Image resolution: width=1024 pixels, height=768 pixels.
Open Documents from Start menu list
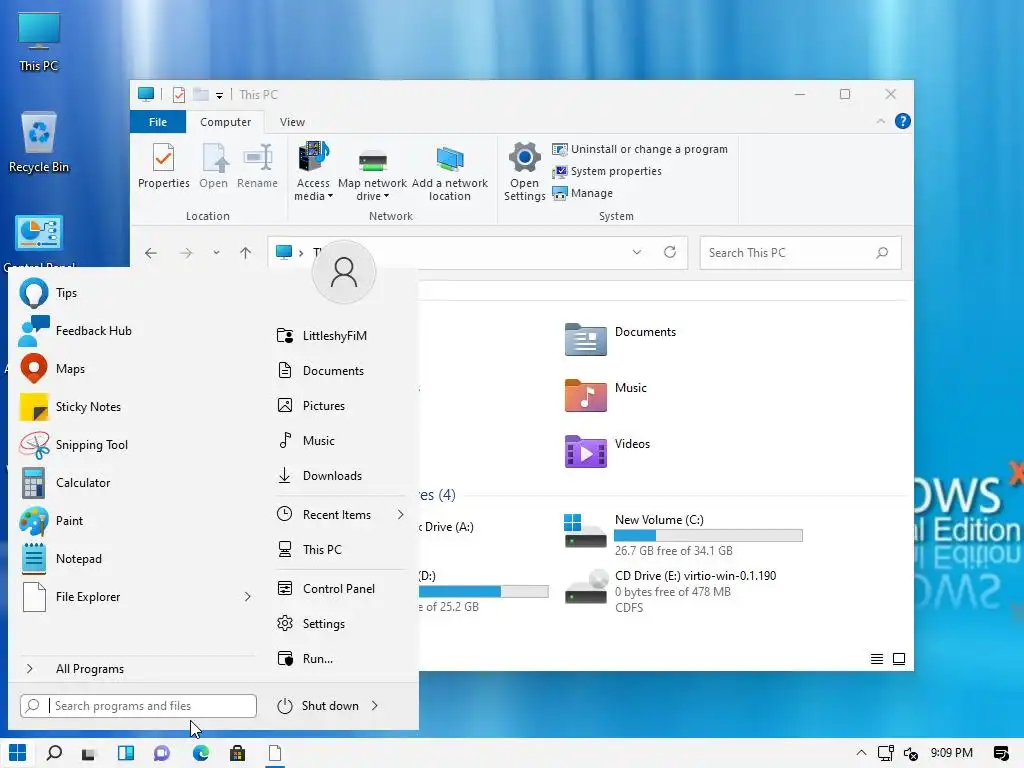[x=340, y=371]
